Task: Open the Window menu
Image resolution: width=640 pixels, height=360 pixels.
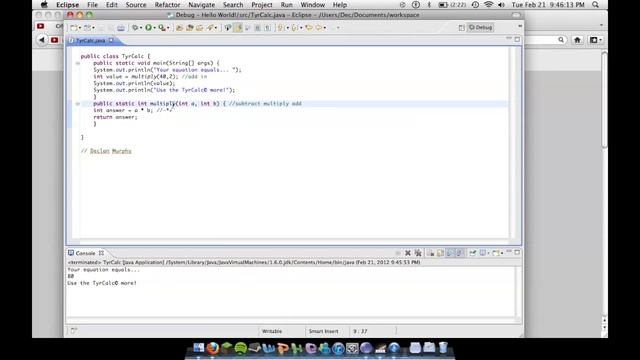Action: coord(312,5)
